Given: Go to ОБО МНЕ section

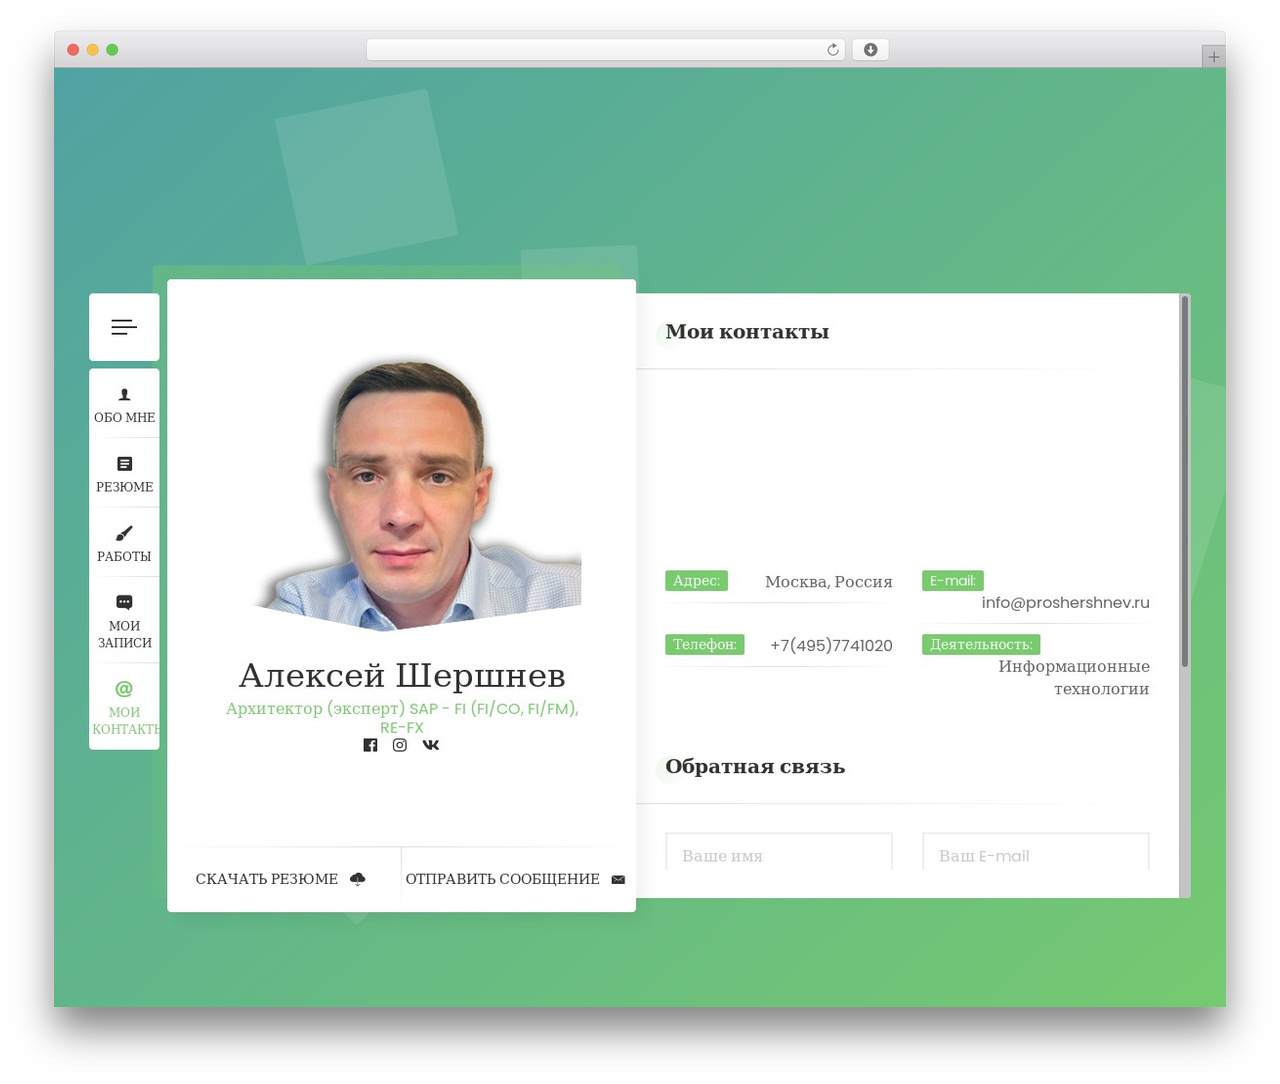Looking at the screenshot, I should pyautogui.click(x=124, y=405).
